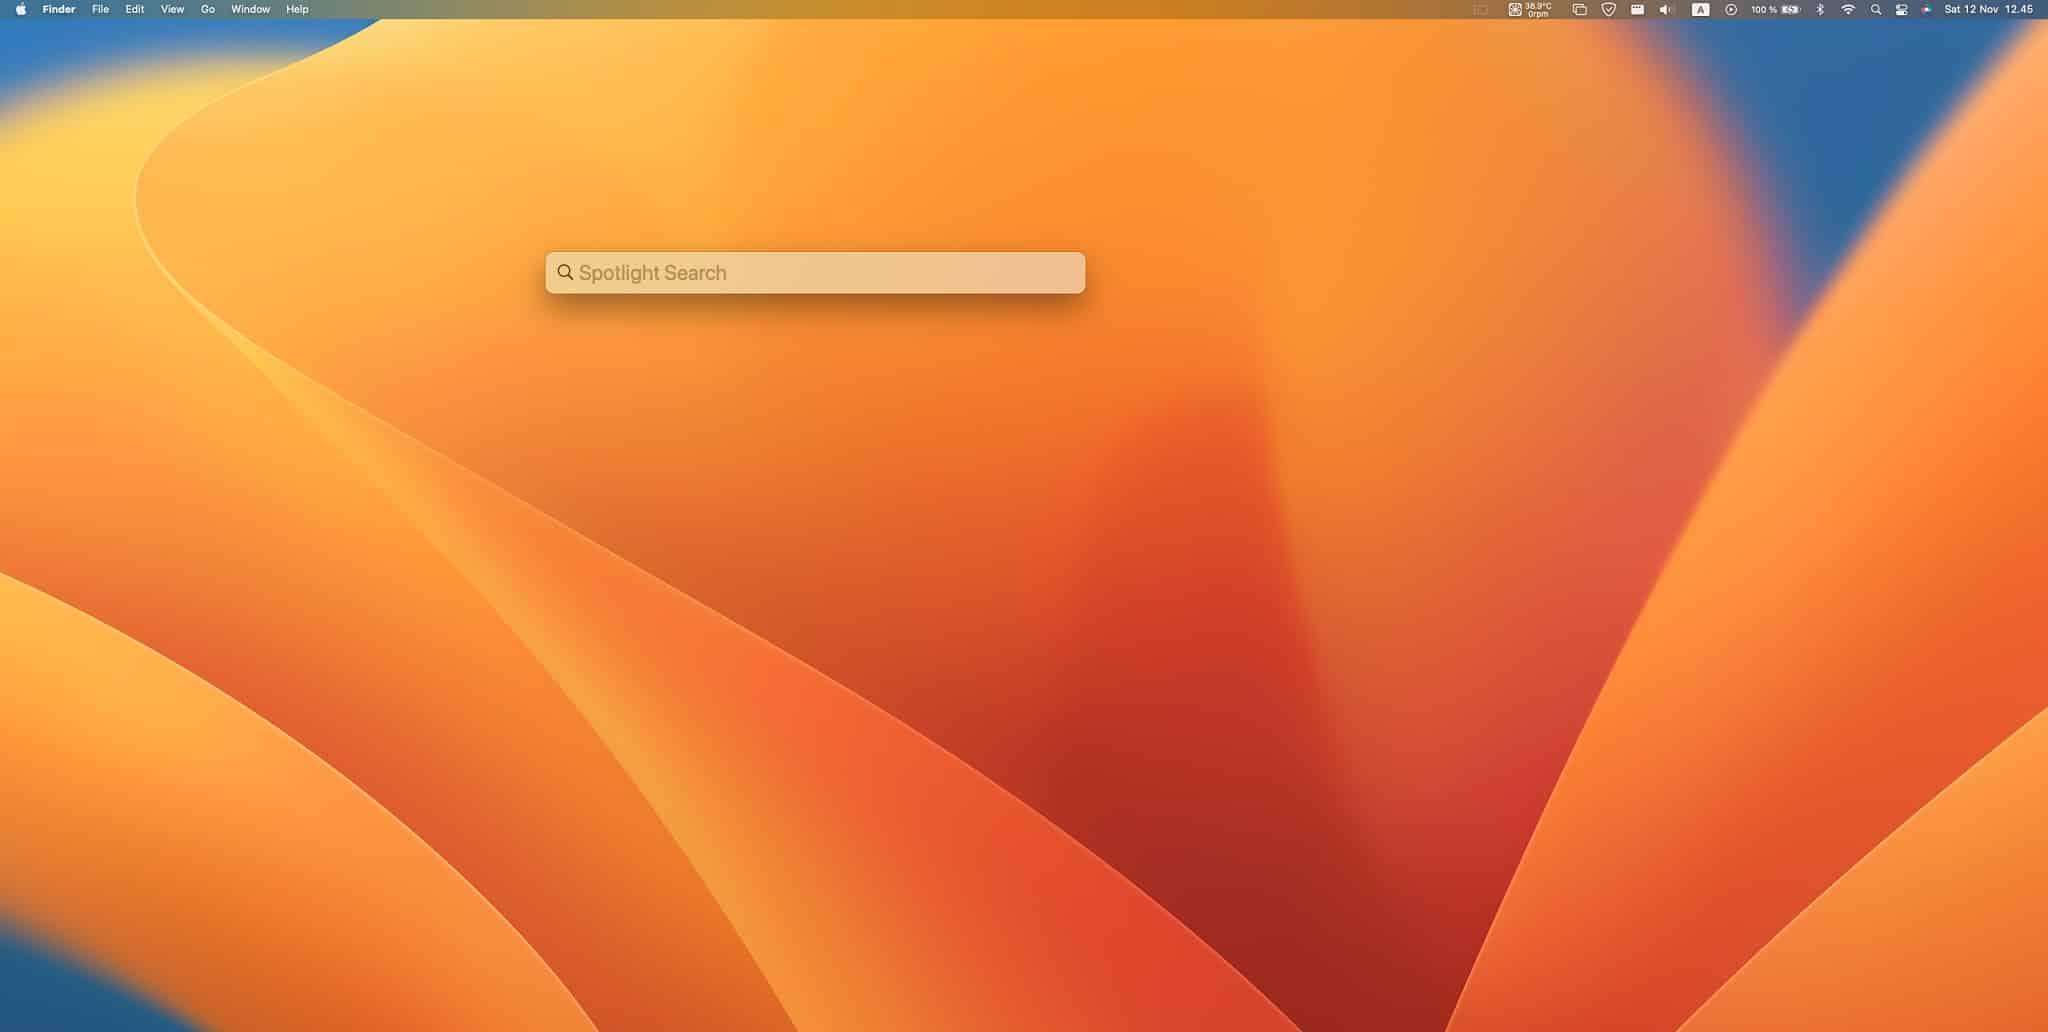Open the View menu

[172, 9]
